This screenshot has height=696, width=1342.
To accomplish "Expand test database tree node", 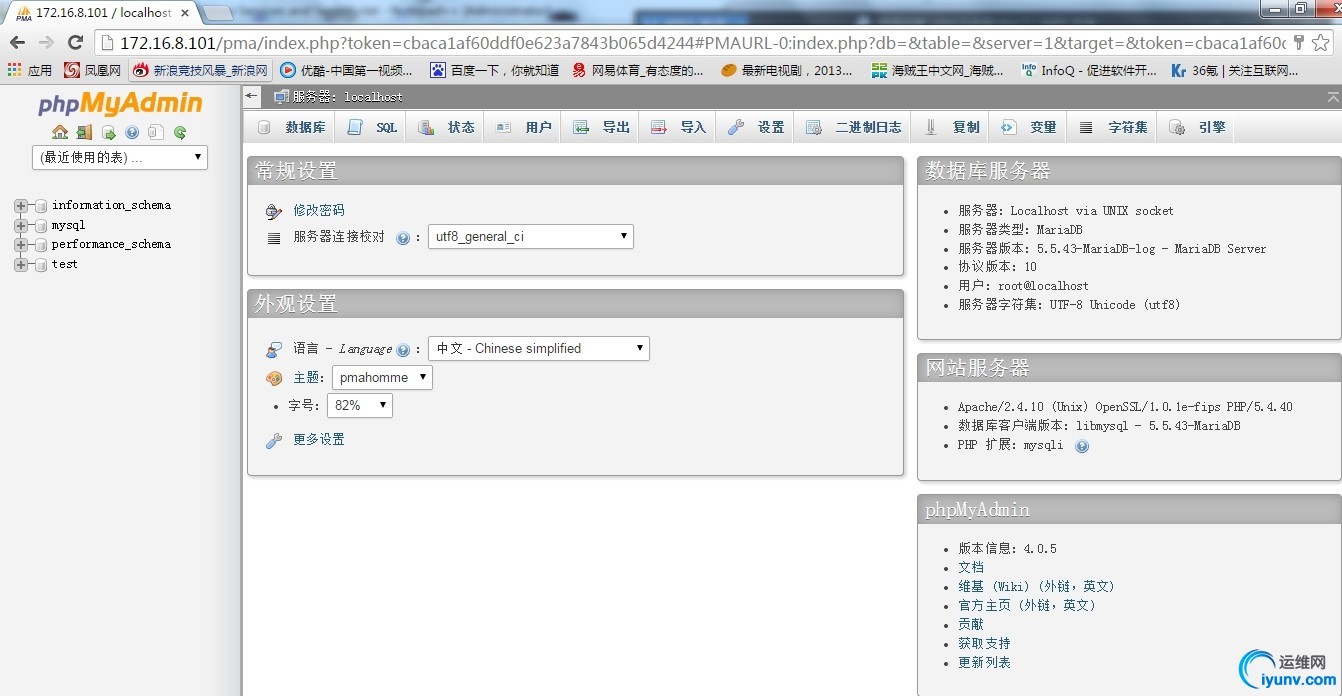I will pos(21,265).
